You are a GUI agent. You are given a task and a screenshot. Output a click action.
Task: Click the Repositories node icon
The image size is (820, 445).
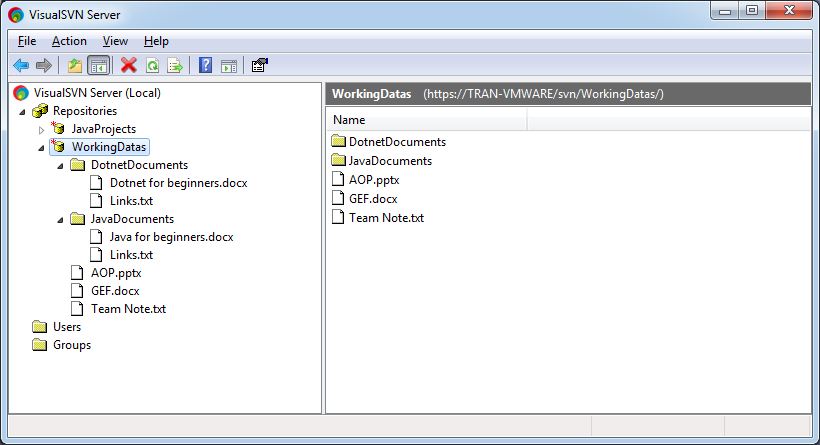(40, 111)
